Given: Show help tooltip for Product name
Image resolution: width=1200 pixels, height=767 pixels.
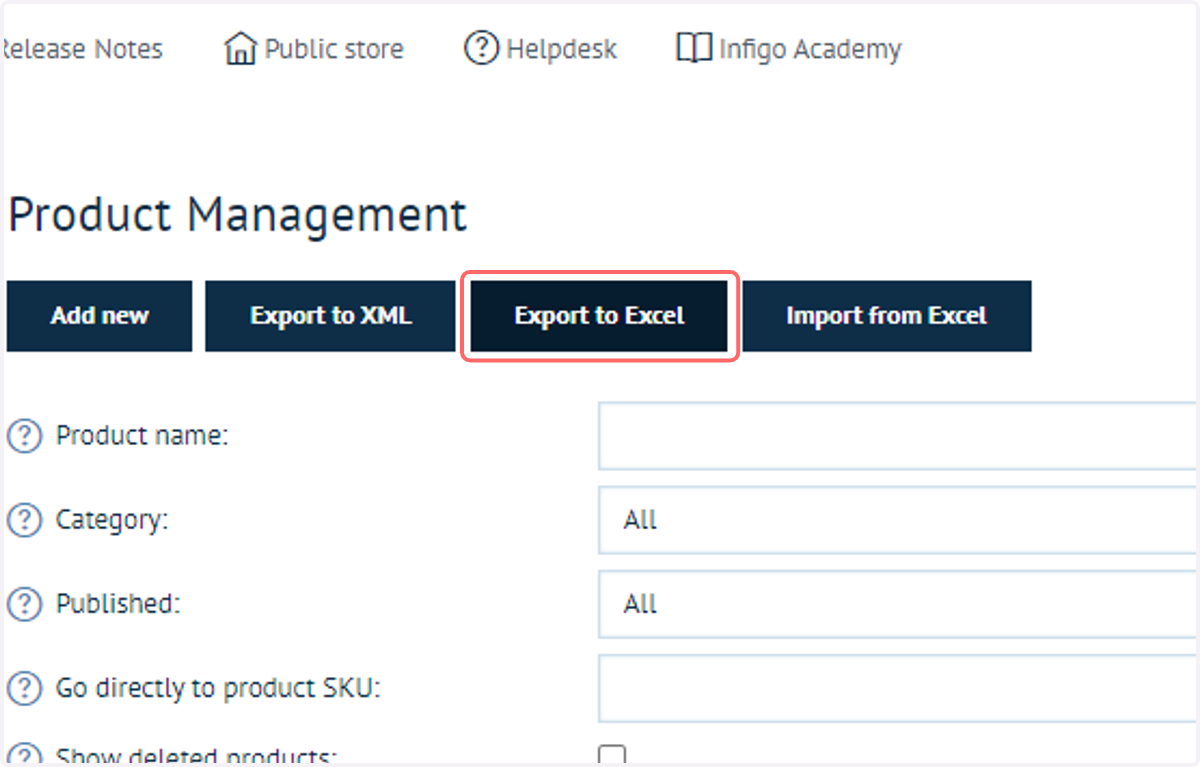Looking at the screenshot, I should [25, 436].
